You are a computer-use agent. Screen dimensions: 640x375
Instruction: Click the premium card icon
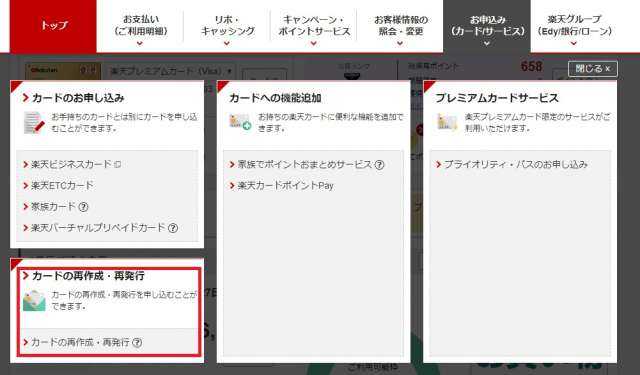(x=447, y=122)
